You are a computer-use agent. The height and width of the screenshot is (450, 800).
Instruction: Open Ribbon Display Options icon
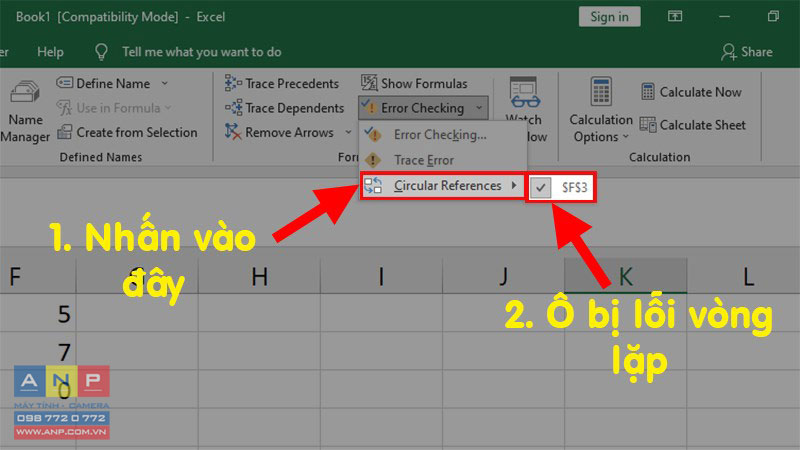(x=674, y=17)
